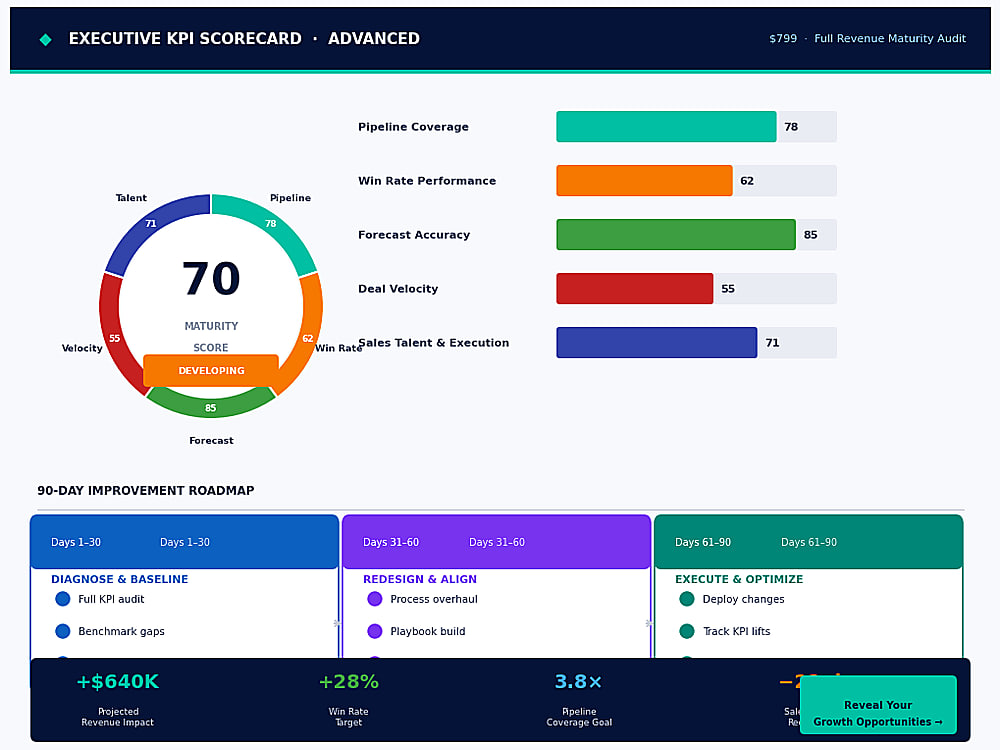
Task: Select the Redesign & Align heading
Action: tap(420, 579)
